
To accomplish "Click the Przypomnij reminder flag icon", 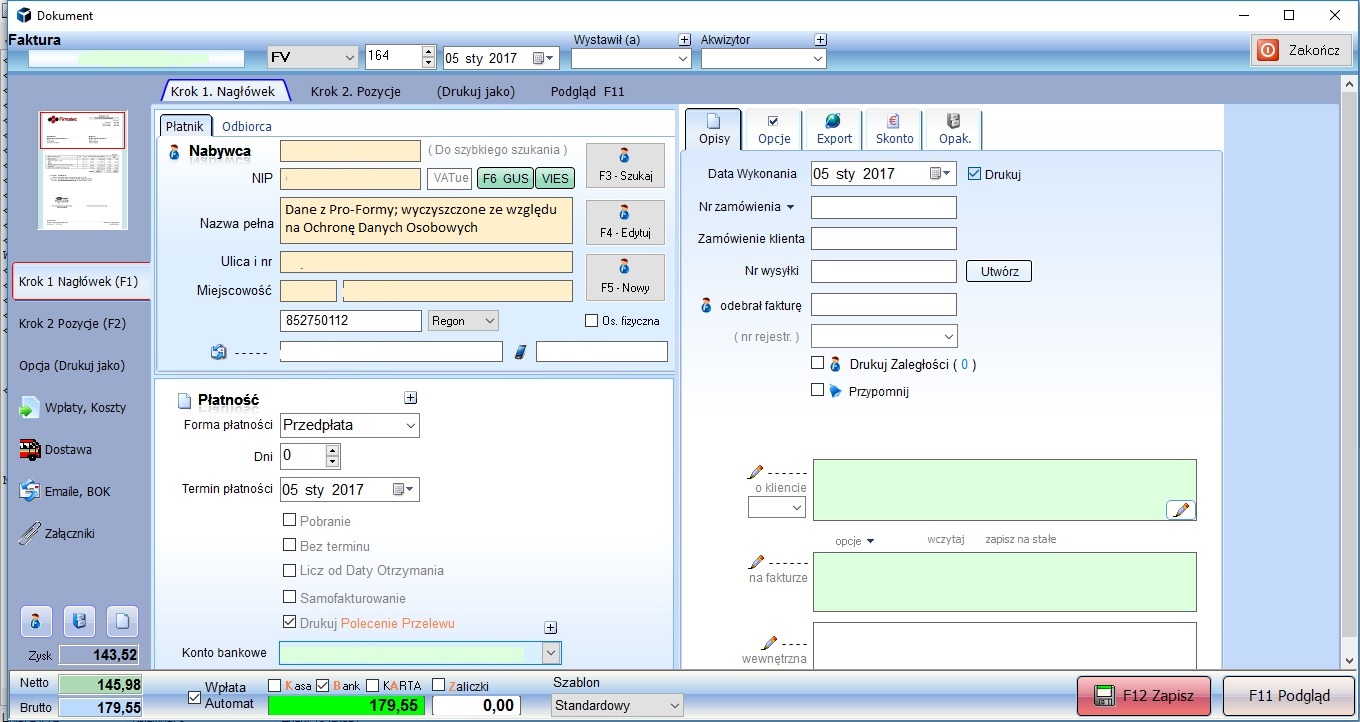I will [835, 391].
